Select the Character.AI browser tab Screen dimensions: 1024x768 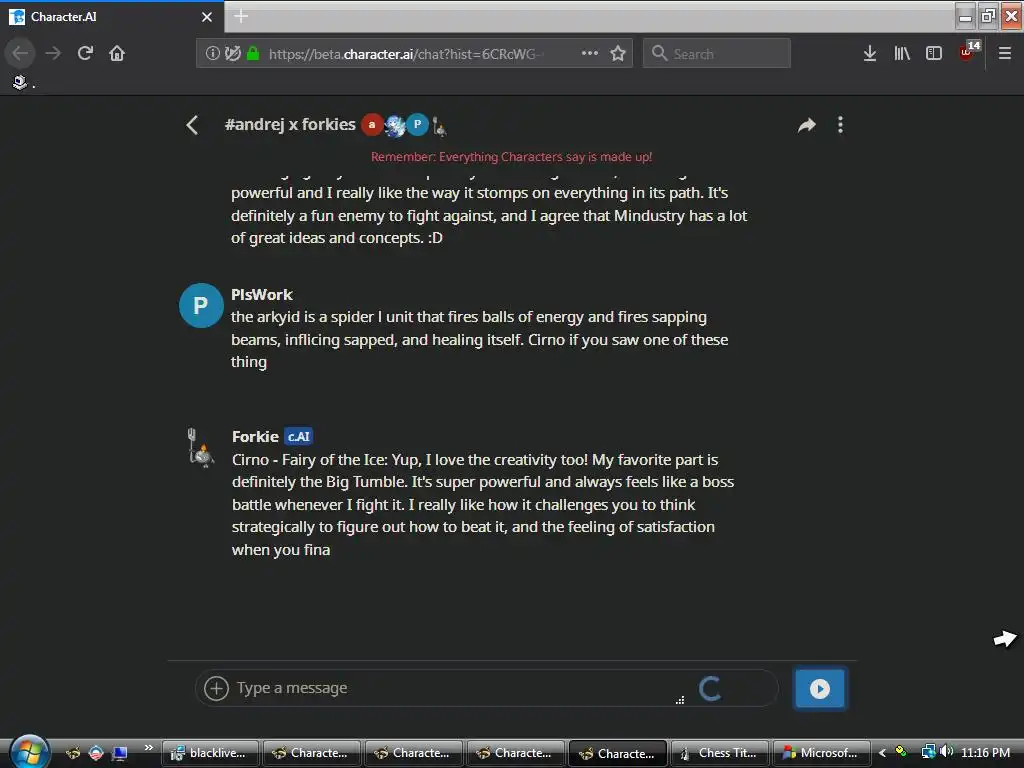point(111,16)
